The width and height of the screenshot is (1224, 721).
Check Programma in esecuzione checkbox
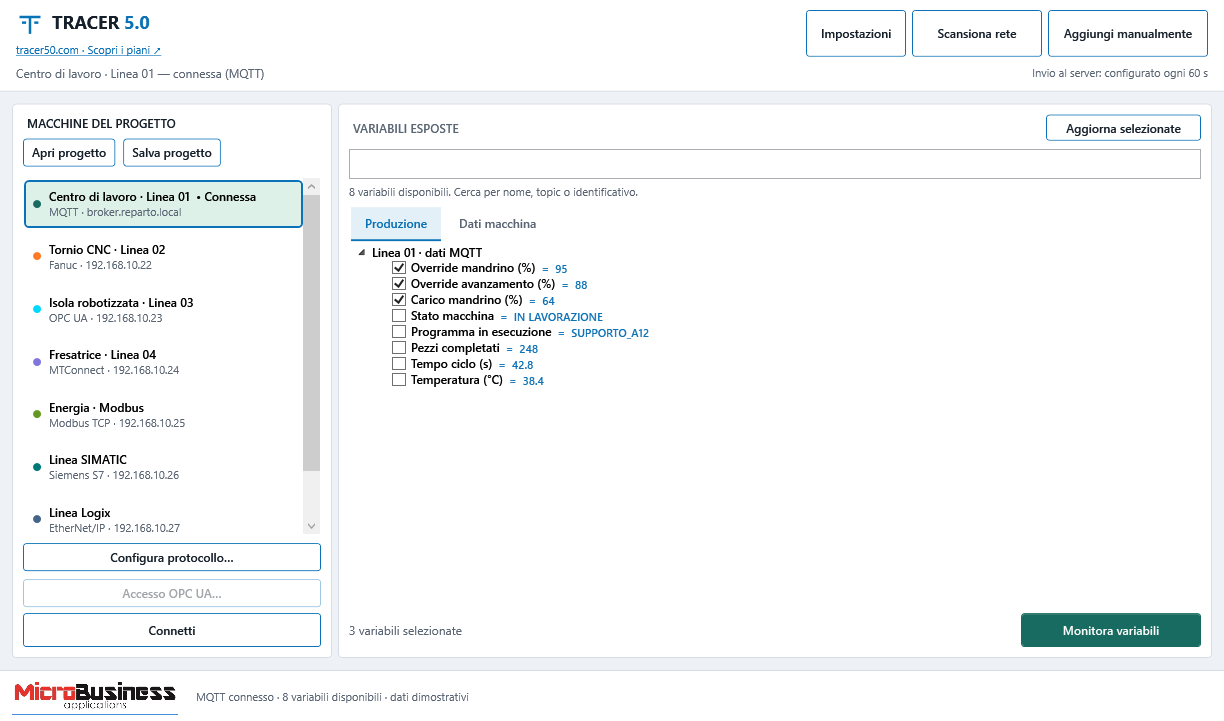(x=399, y=332)
